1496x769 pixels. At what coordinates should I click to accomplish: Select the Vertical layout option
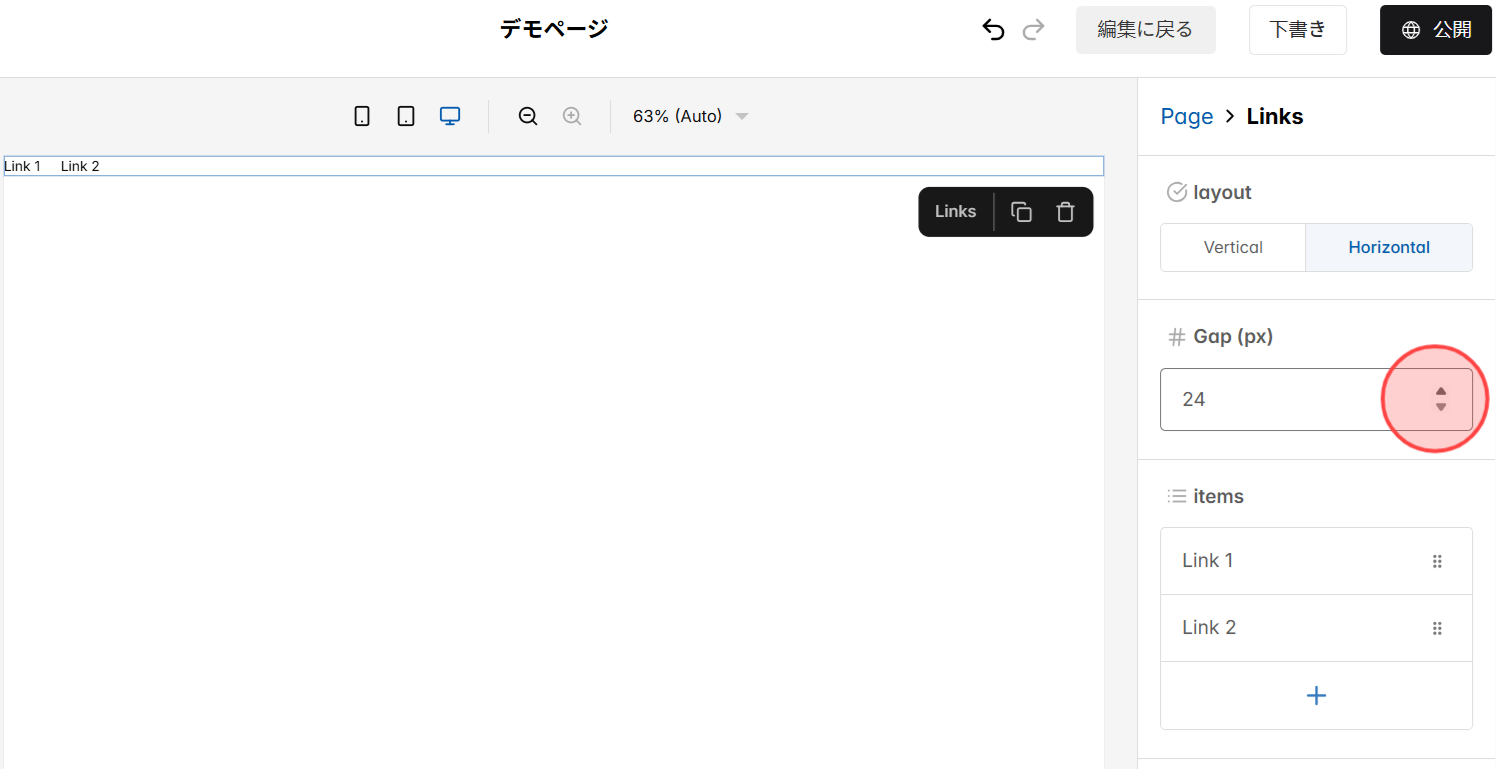click(1232, 247)
